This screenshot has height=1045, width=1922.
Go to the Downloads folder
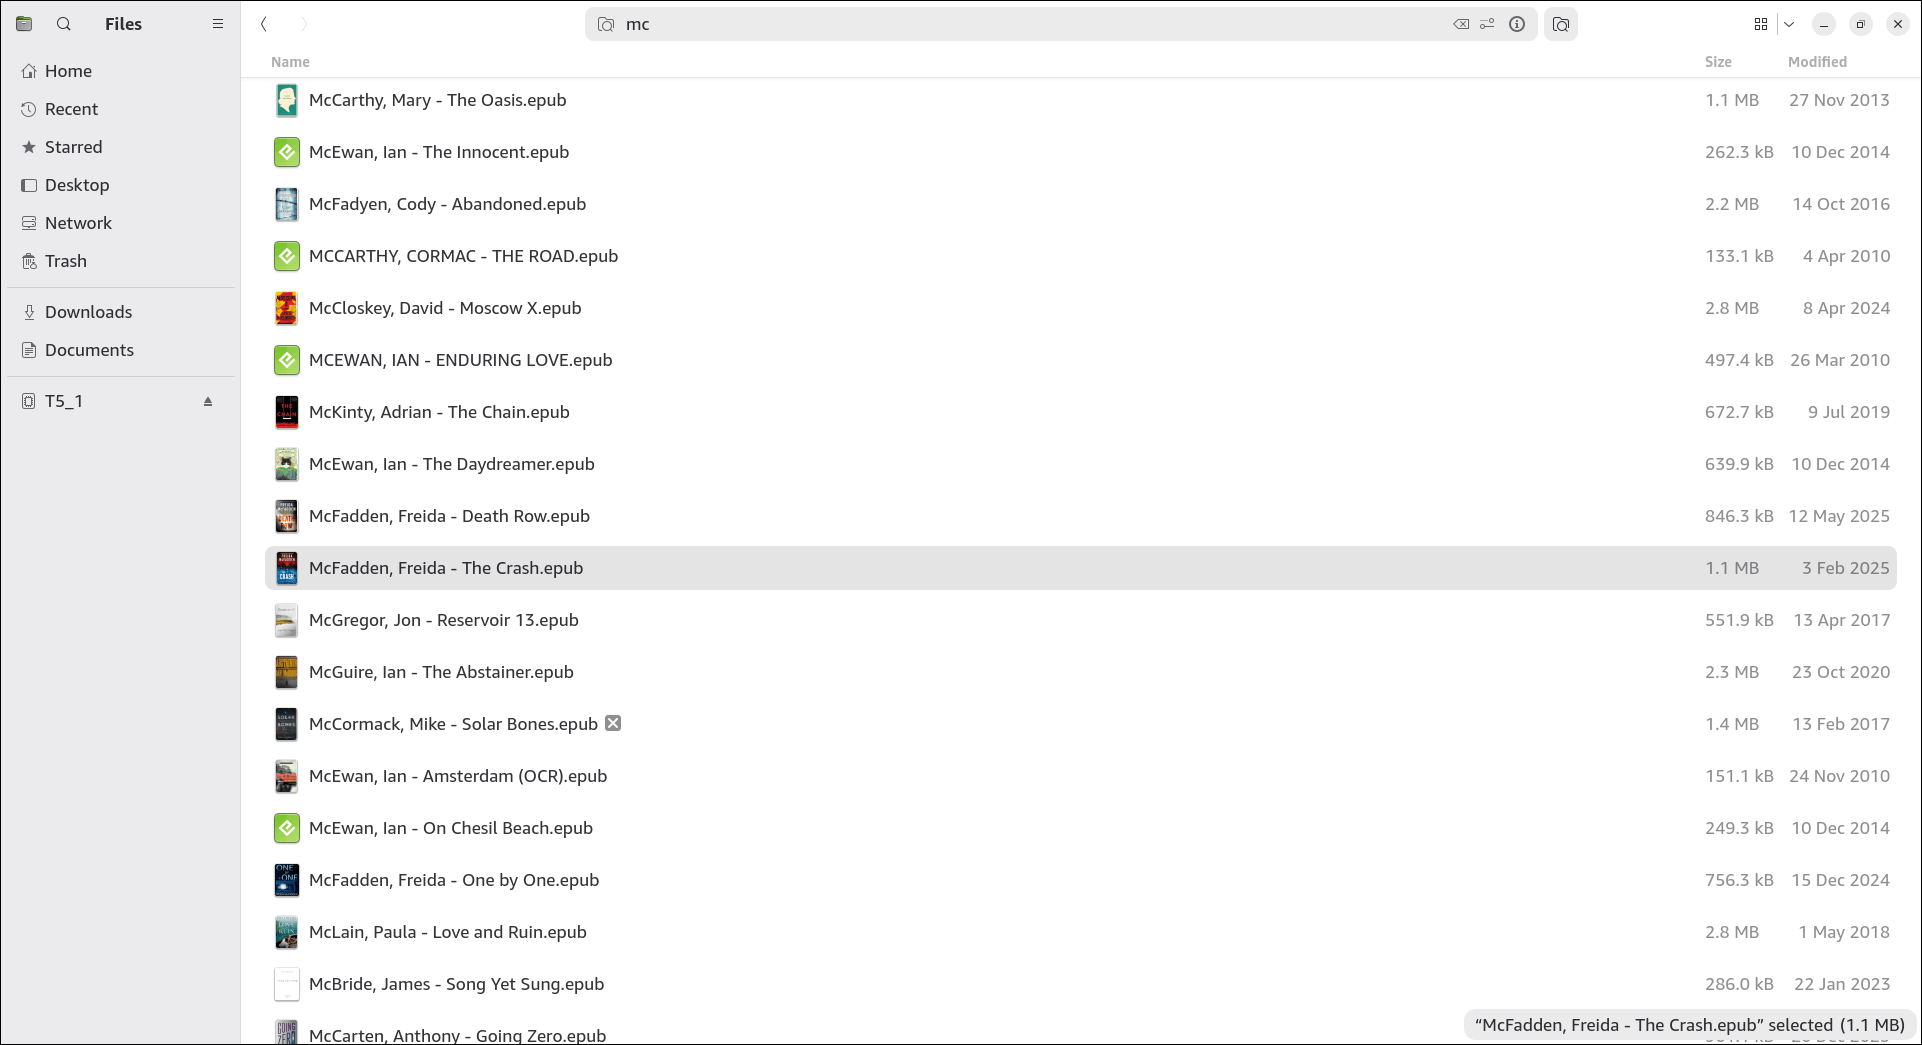(x=88, y=312)
